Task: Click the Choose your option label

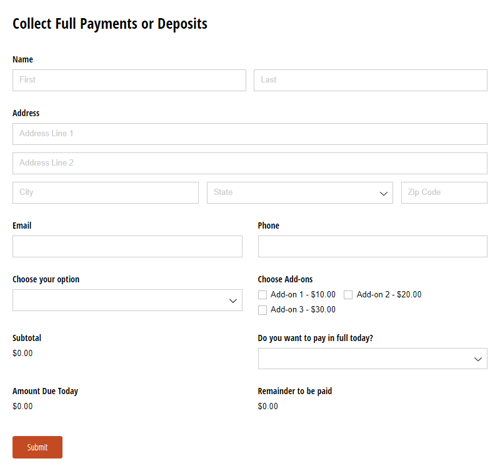Action: (46, 279)
